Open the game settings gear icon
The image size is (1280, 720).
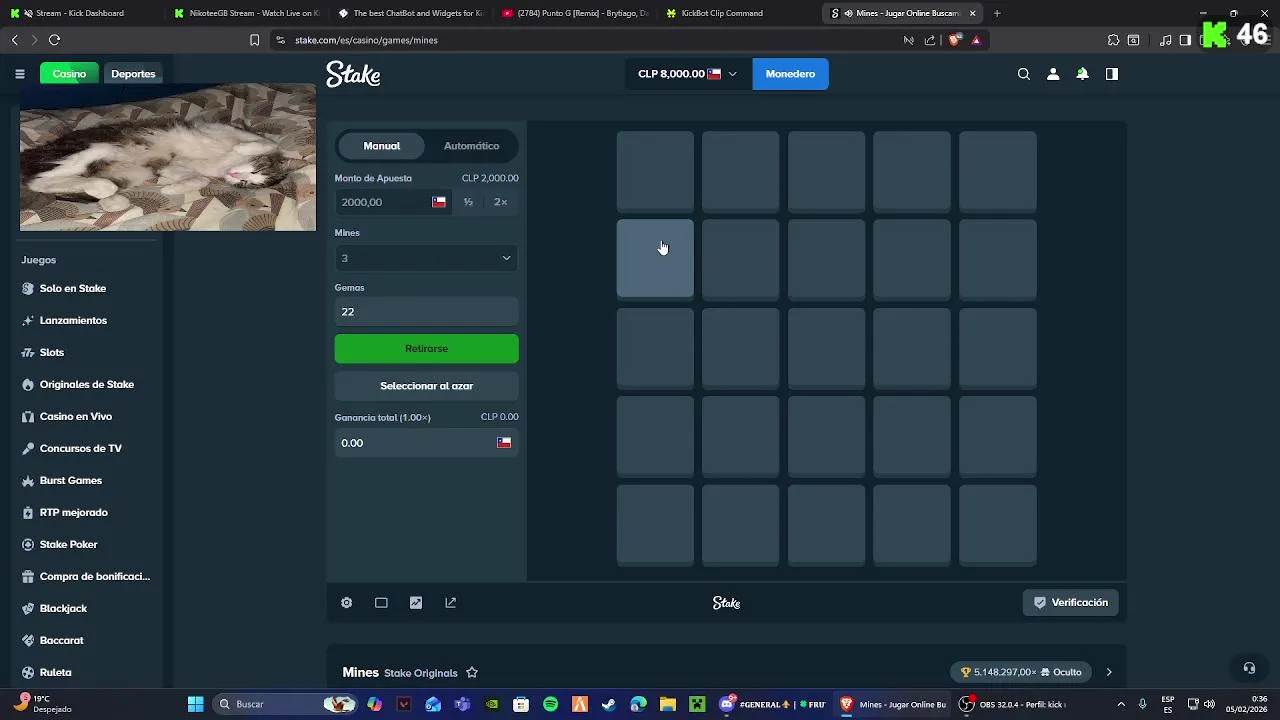[346, 603]
